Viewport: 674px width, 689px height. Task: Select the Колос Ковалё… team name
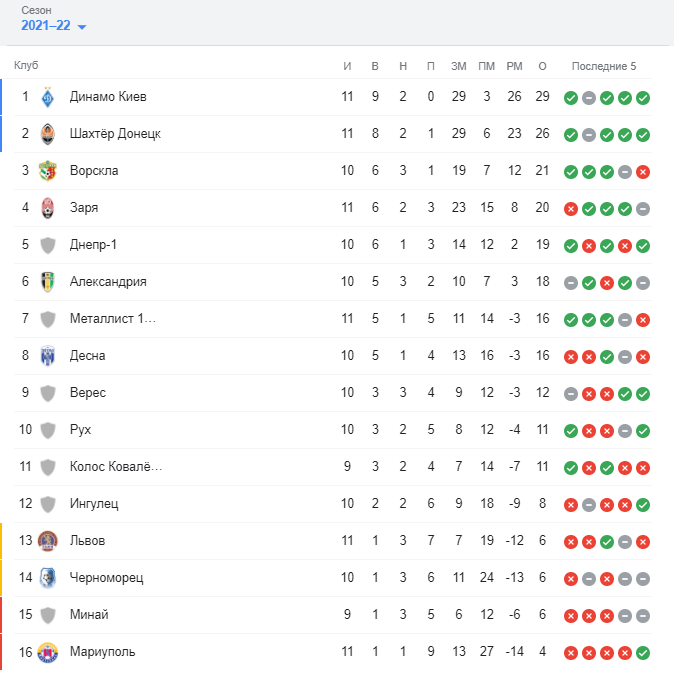tap(116, 467)
